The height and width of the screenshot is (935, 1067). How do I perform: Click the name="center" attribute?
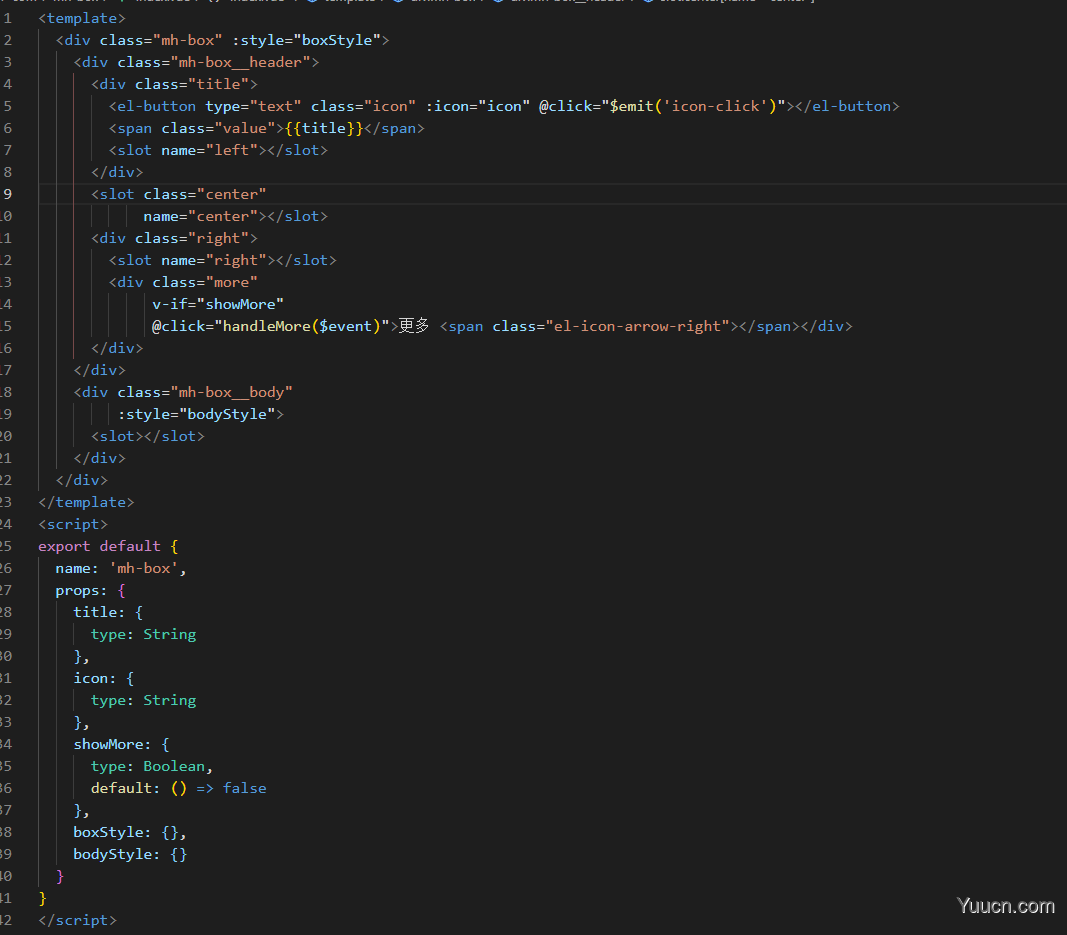(200, 216)
